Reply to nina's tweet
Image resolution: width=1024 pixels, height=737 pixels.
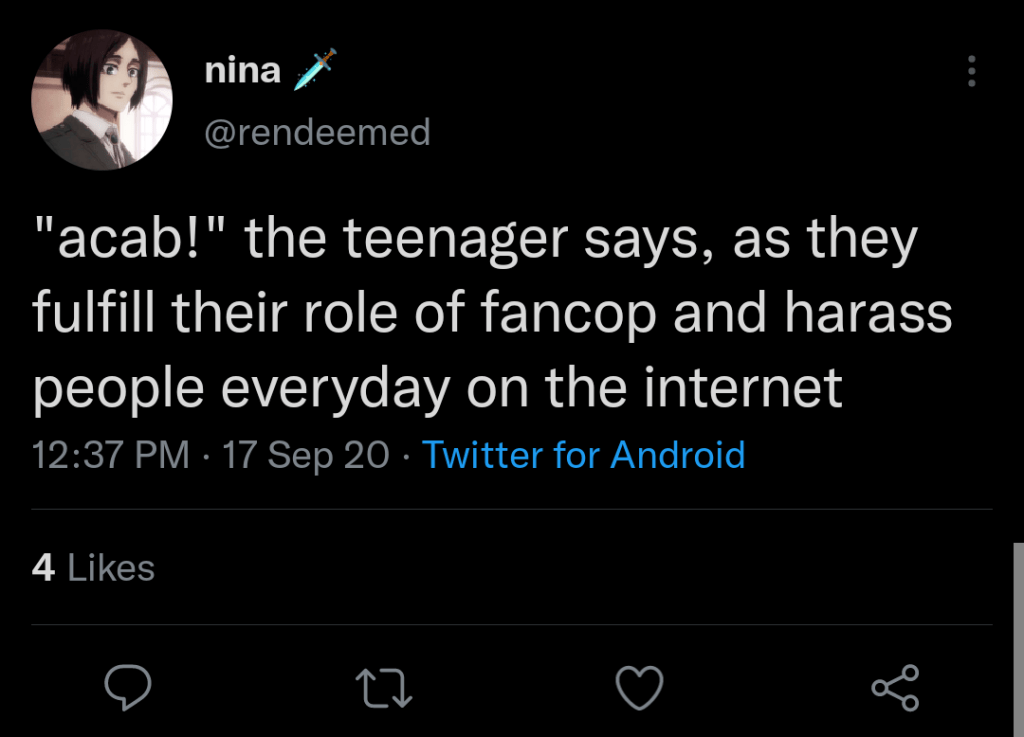coord(128,688)
